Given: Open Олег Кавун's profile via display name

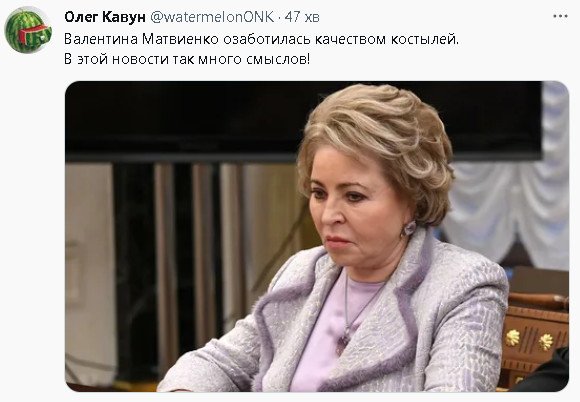Looking at the screenshot, I should [105, 17].
